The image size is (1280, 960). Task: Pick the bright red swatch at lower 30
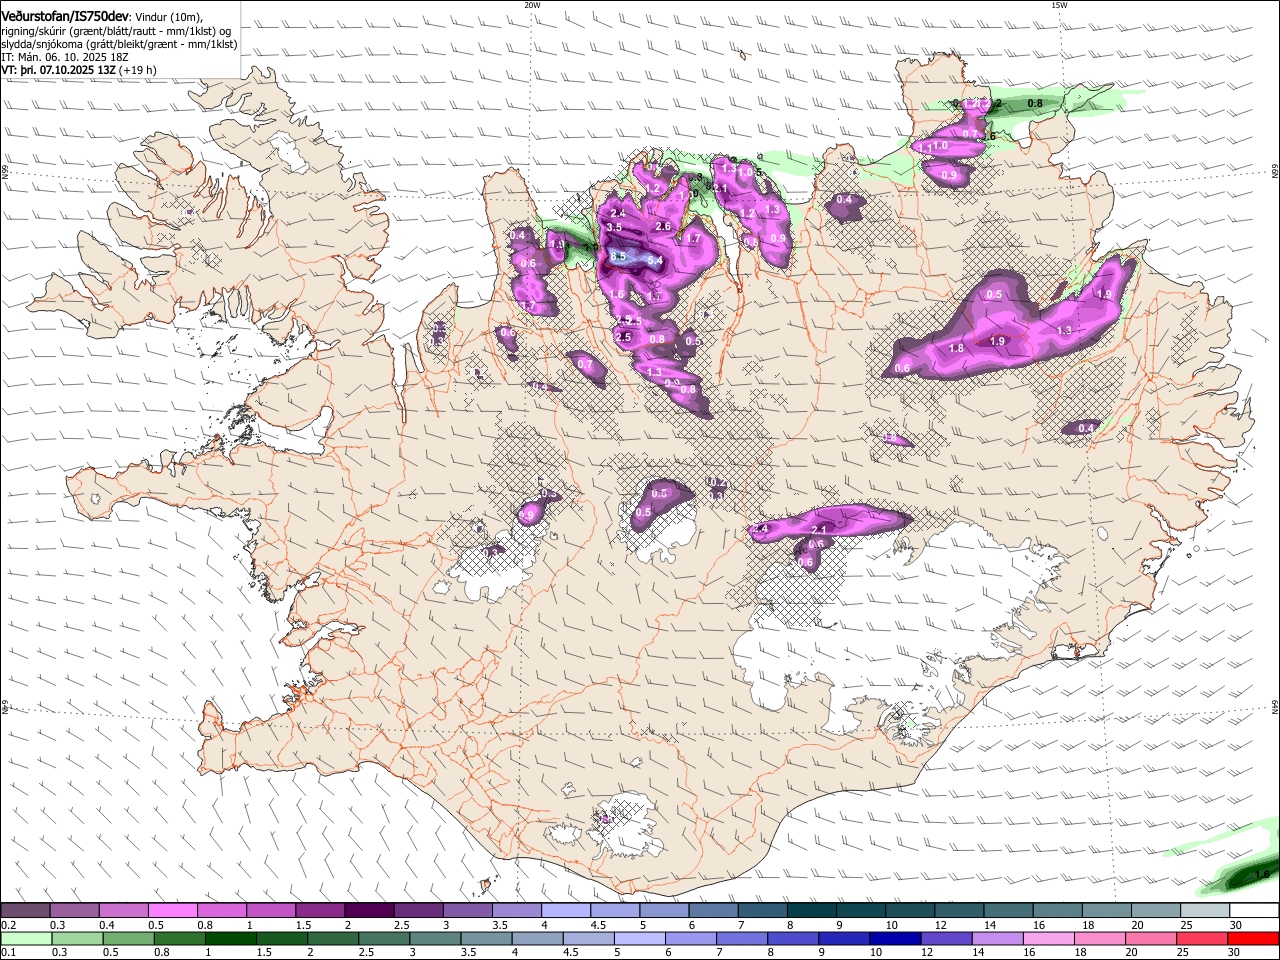(1253, 939)
